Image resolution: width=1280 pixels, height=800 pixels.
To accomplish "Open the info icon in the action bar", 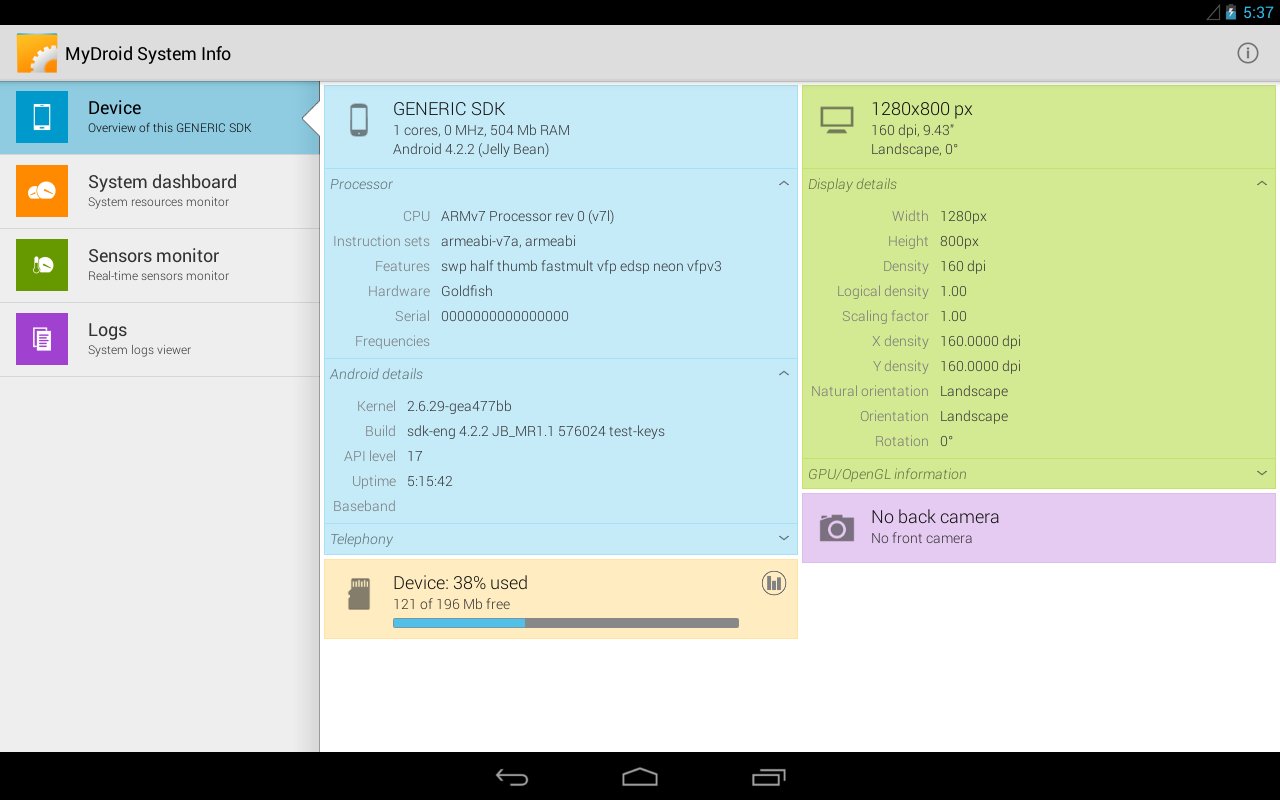I will coord(1247,53).
